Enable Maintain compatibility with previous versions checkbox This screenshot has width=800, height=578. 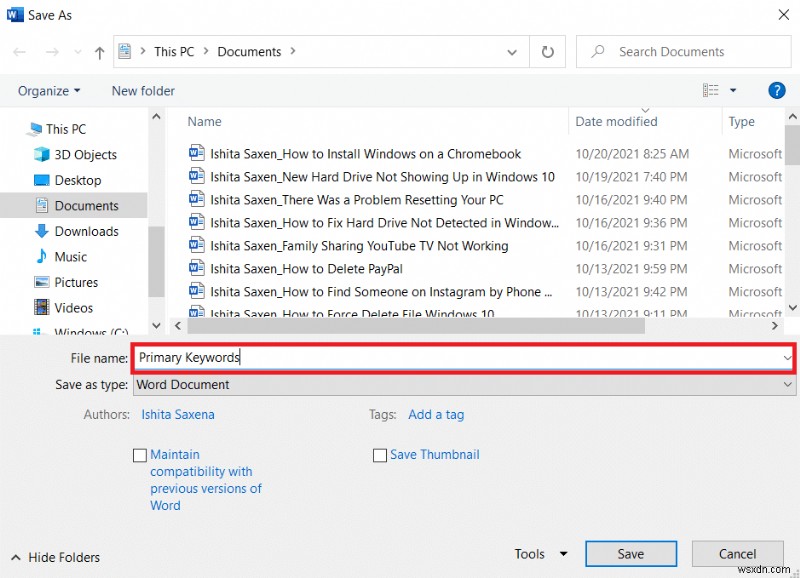click(140, 455)
